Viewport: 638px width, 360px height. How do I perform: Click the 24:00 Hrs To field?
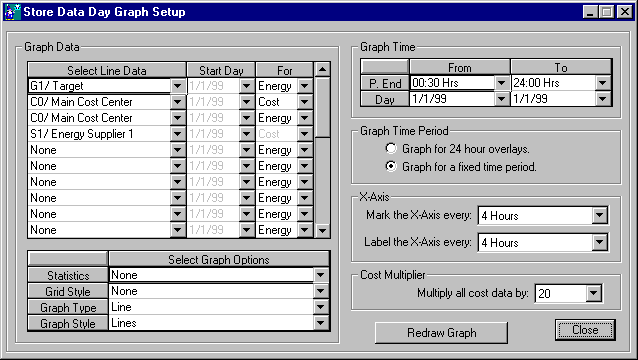553,83
